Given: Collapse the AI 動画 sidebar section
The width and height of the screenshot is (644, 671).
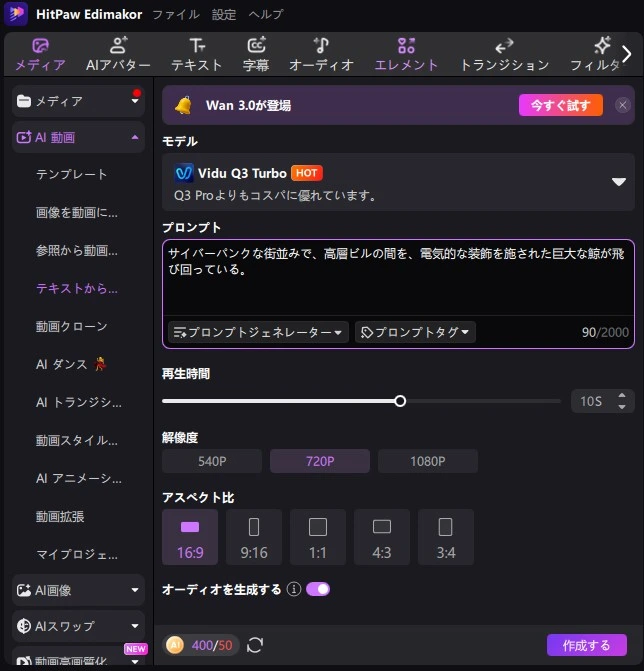Looking at the screenshot, I should coord(135,137).
